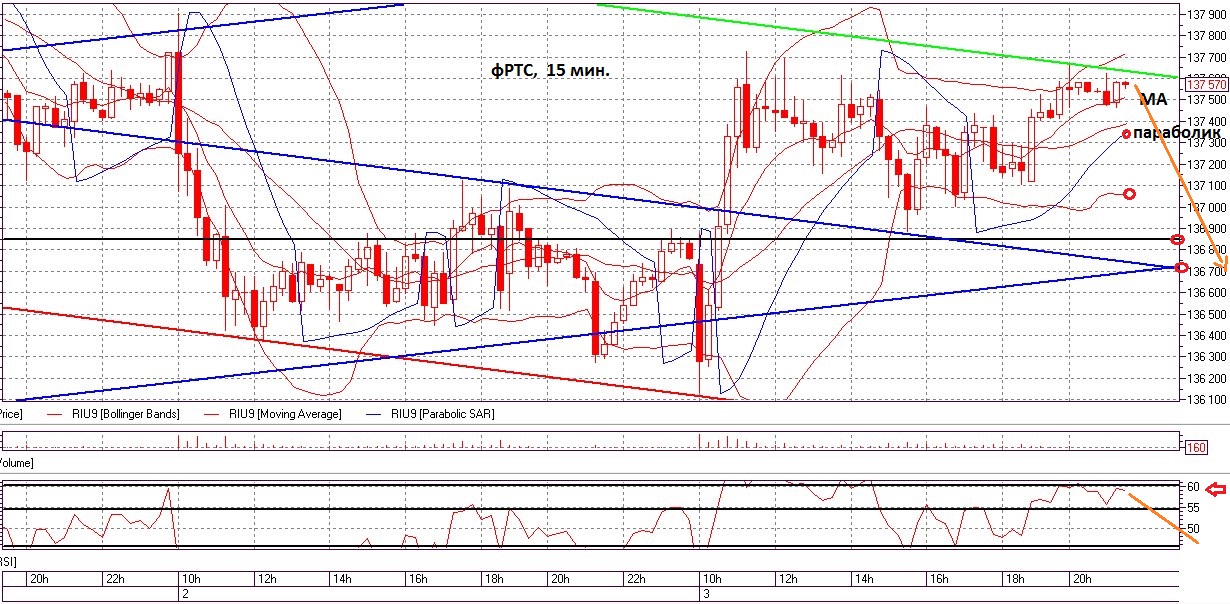Click the 137 800 price axis label
Viewport: 1230px width, 604px height.
[x=1205, y=35]
